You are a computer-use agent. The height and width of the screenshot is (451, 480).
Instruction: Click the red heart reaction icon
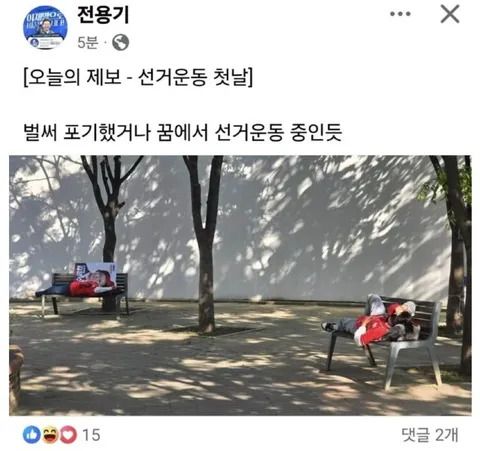(68, 435)
